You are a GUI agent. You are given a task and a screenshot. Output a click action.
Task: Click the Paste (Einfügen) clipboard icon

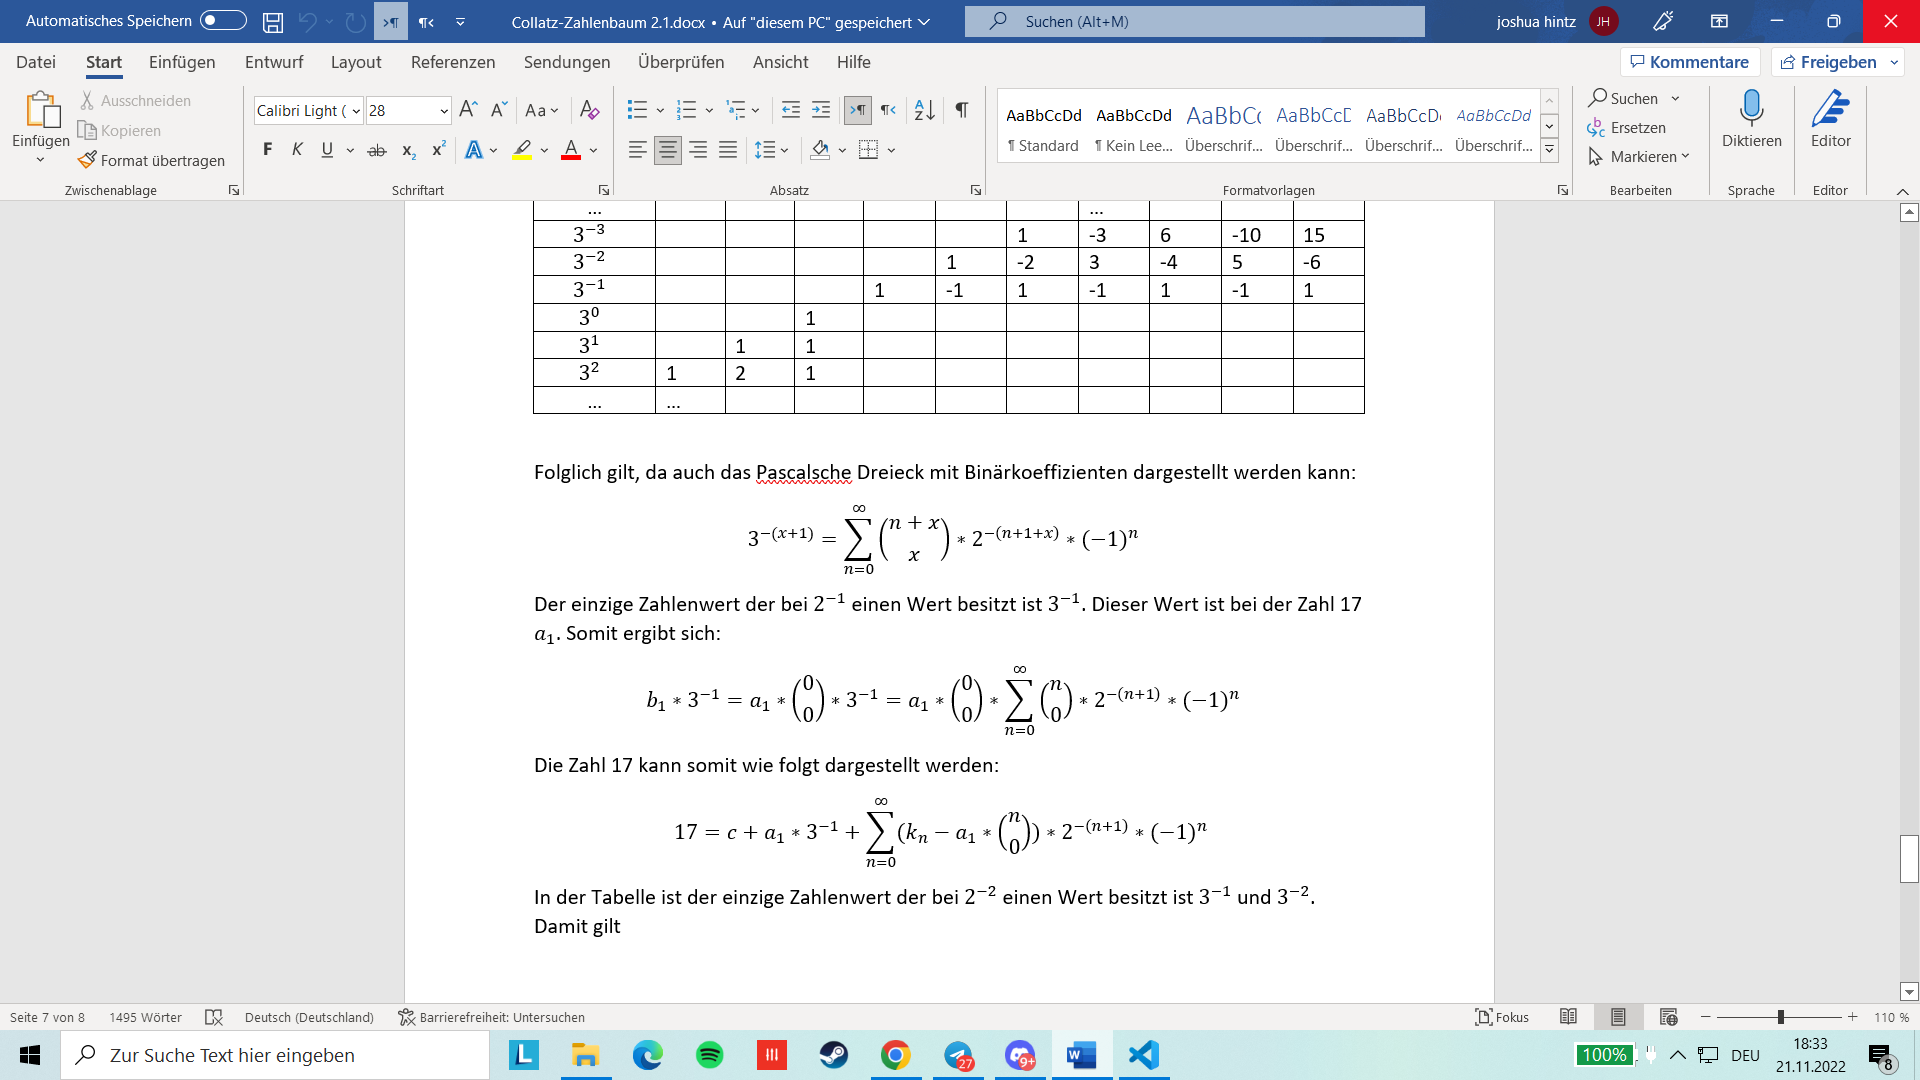42,110
